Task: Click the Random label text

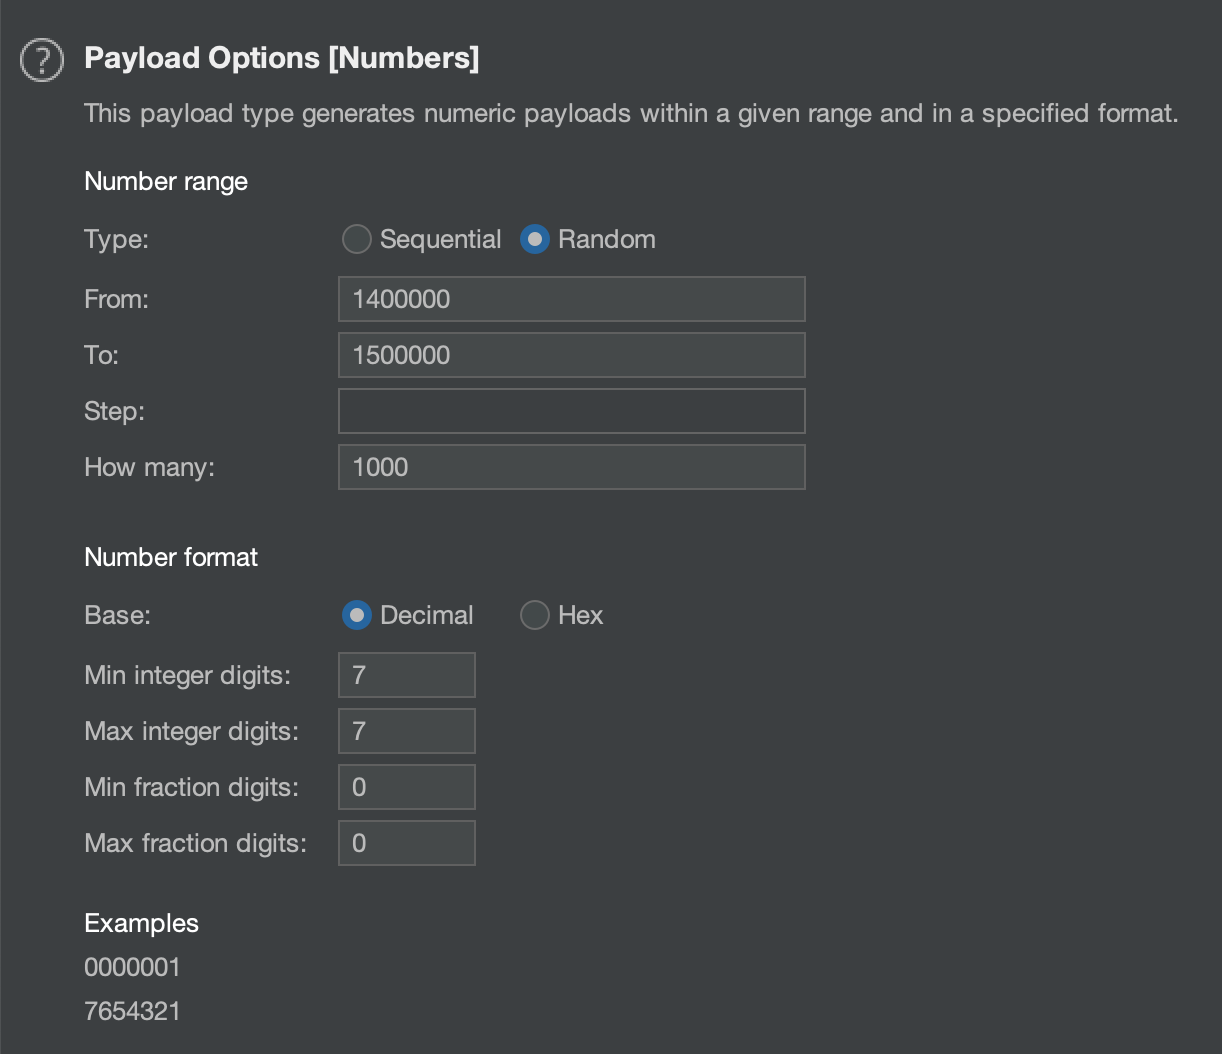Action: [606, 240]
